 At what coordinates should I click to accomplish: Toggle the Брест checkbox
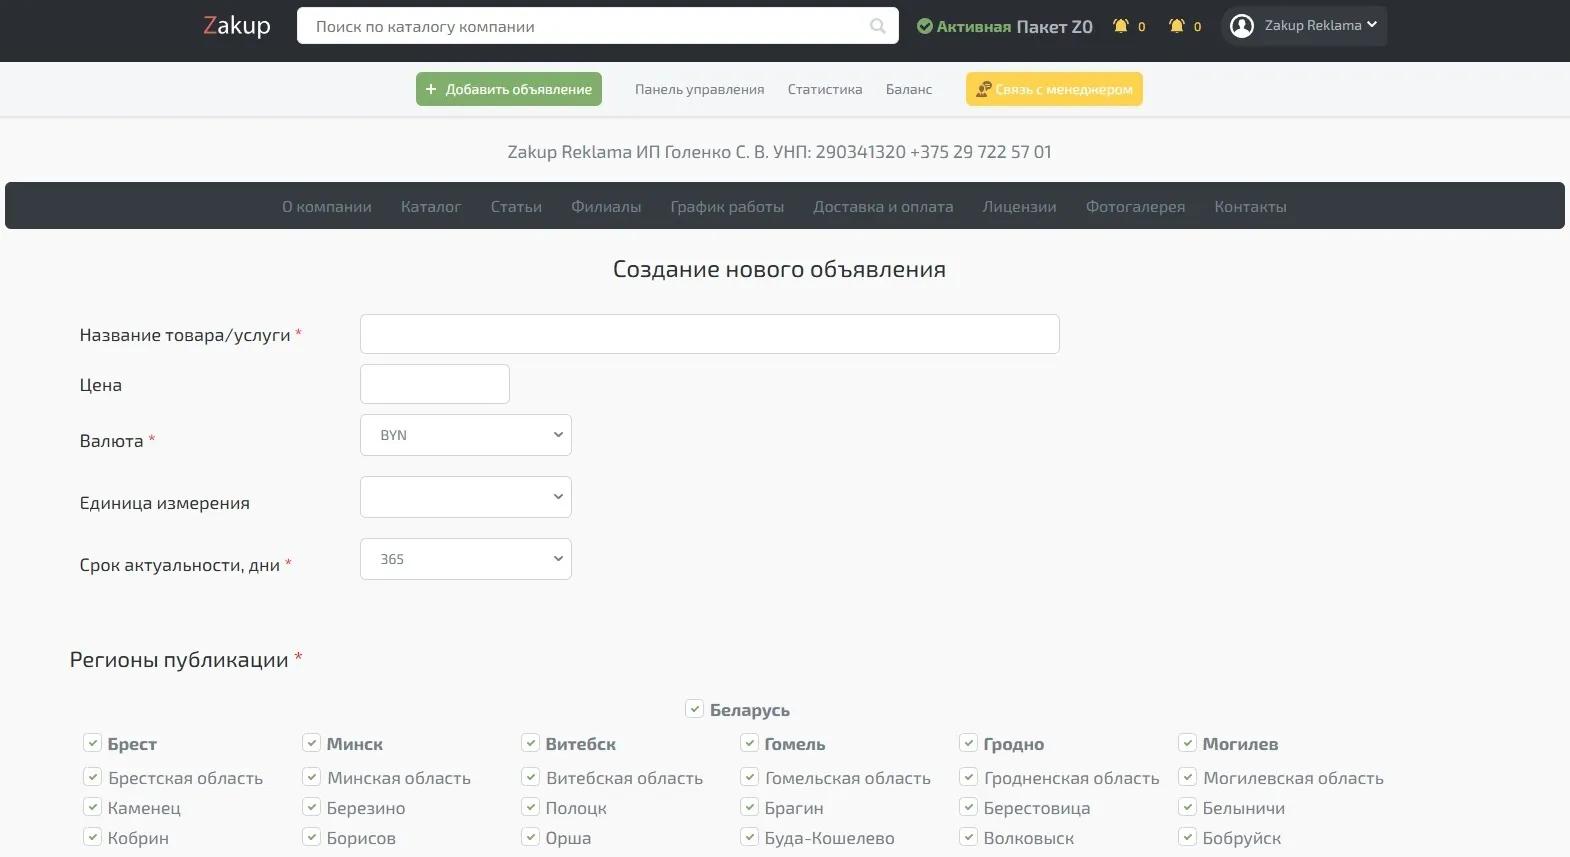coord(93,743)
